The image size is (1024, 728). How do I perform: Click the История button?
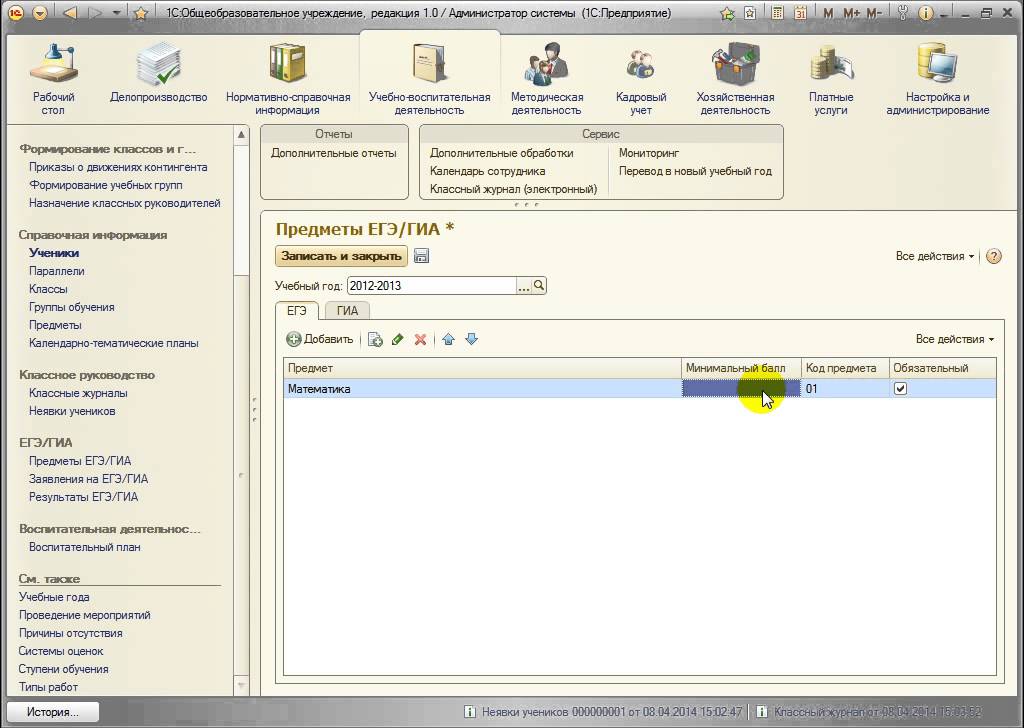coord(52,713)
